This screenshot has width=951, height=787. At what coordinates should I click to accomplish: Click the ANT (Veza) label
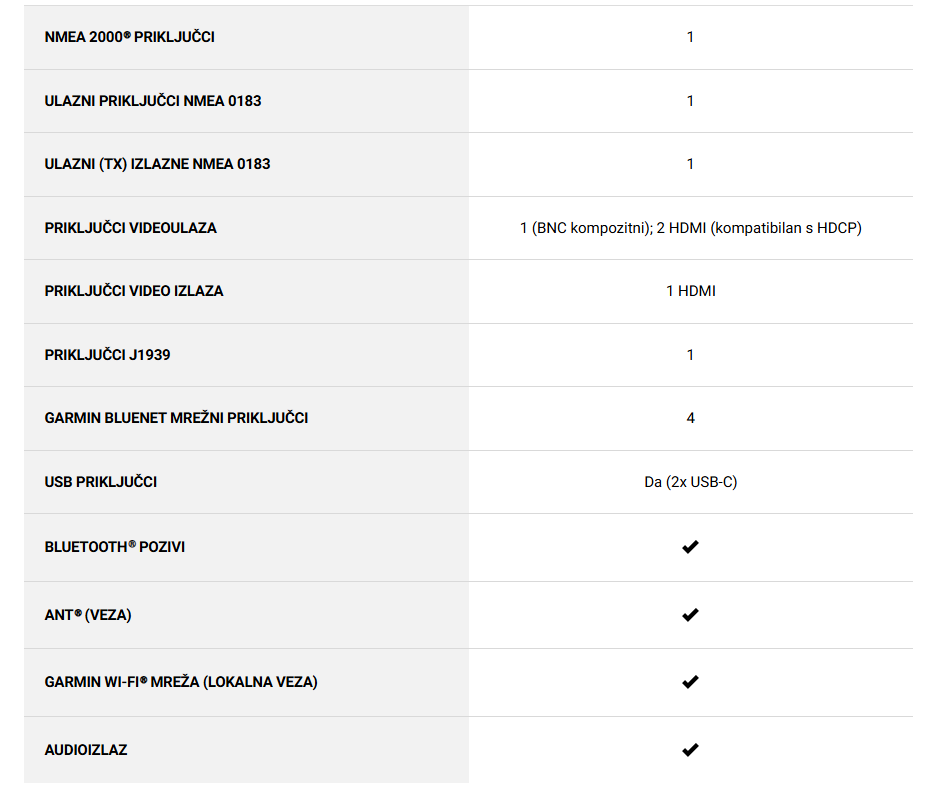88,615
